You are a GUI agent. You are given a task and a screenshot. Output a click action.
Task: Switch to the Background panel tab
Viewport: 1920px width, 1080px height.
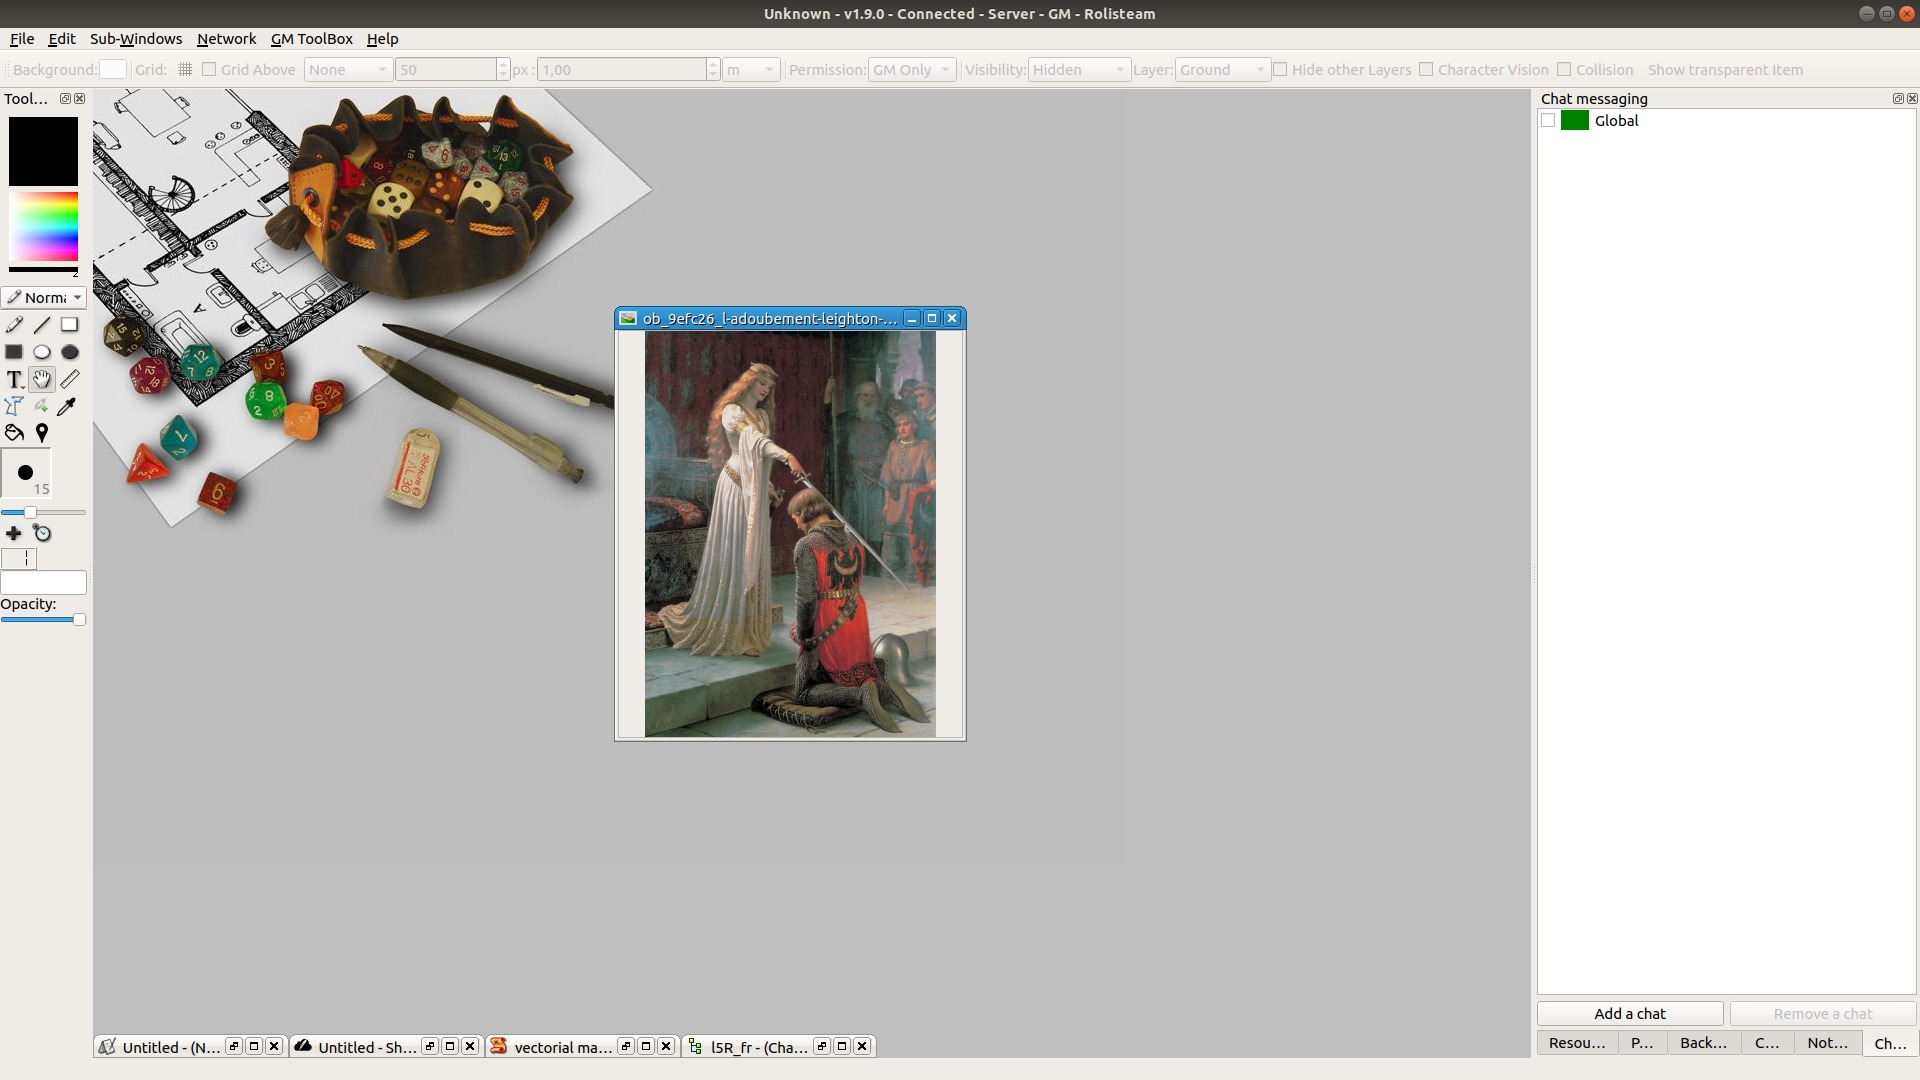[1703, 1043]
